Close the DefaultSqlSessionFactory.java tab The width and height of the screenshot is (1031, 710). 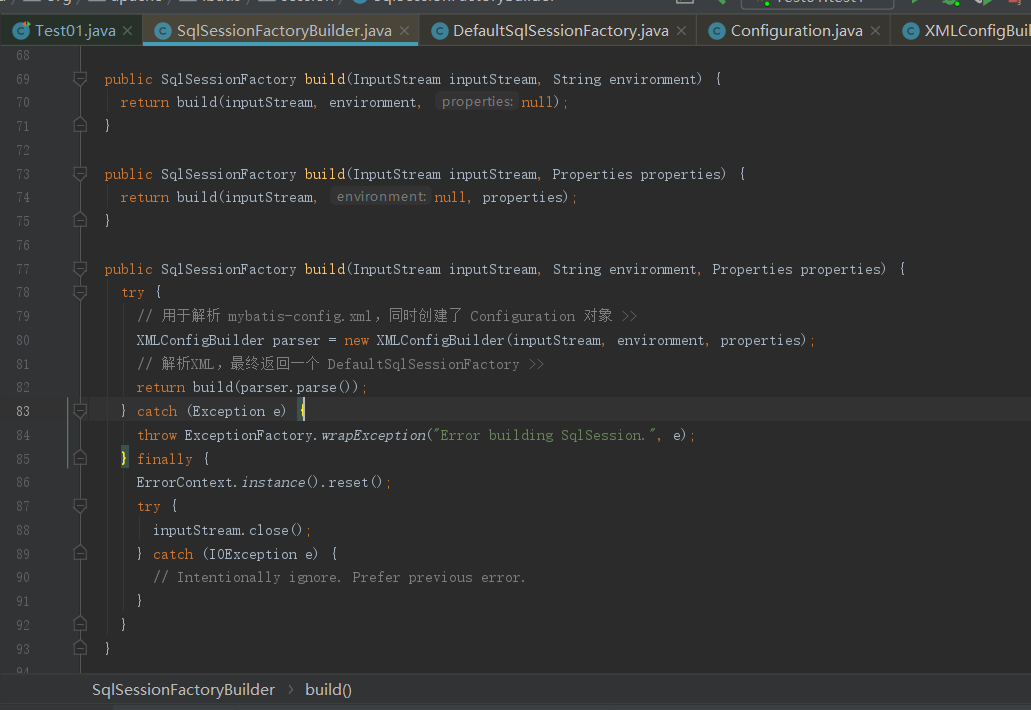[x=681, y=31]
